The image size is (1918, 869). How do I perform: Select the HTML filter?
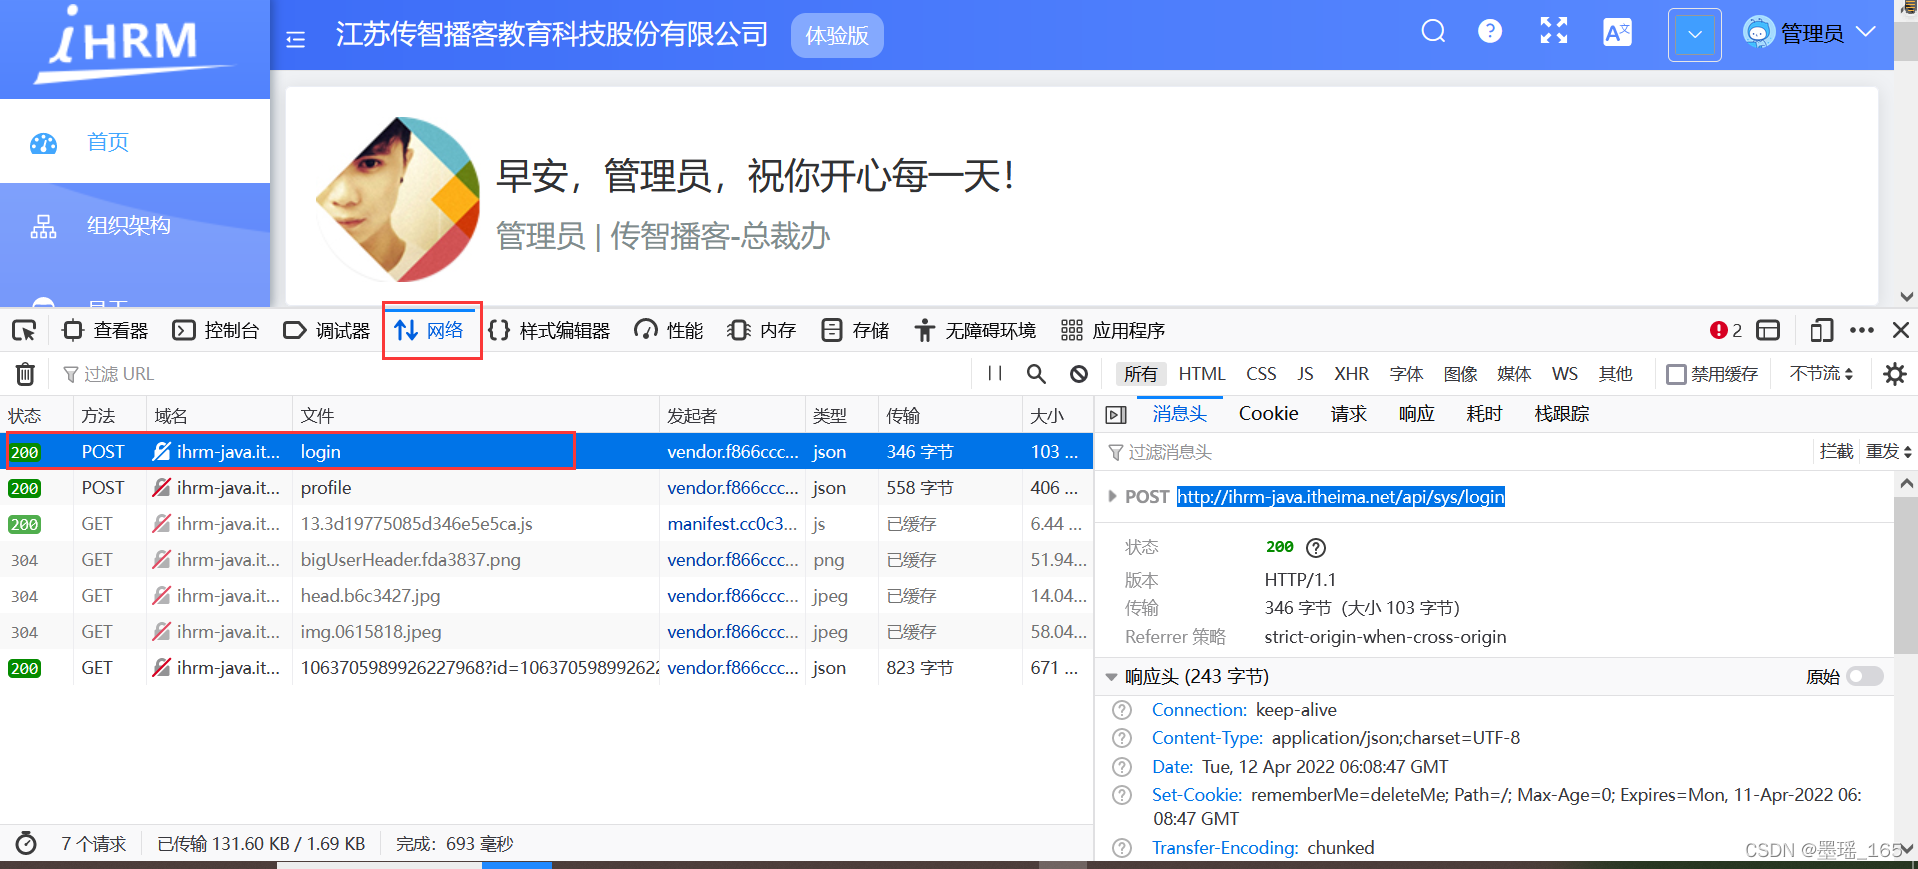pos(1201,374)
